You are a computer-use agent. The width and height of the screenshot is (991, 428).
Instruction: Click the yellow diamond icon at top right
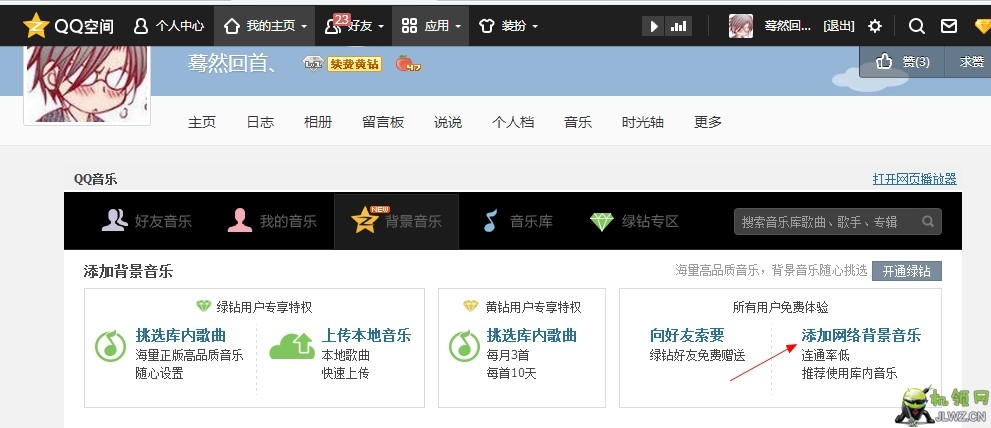click(982, 26)
